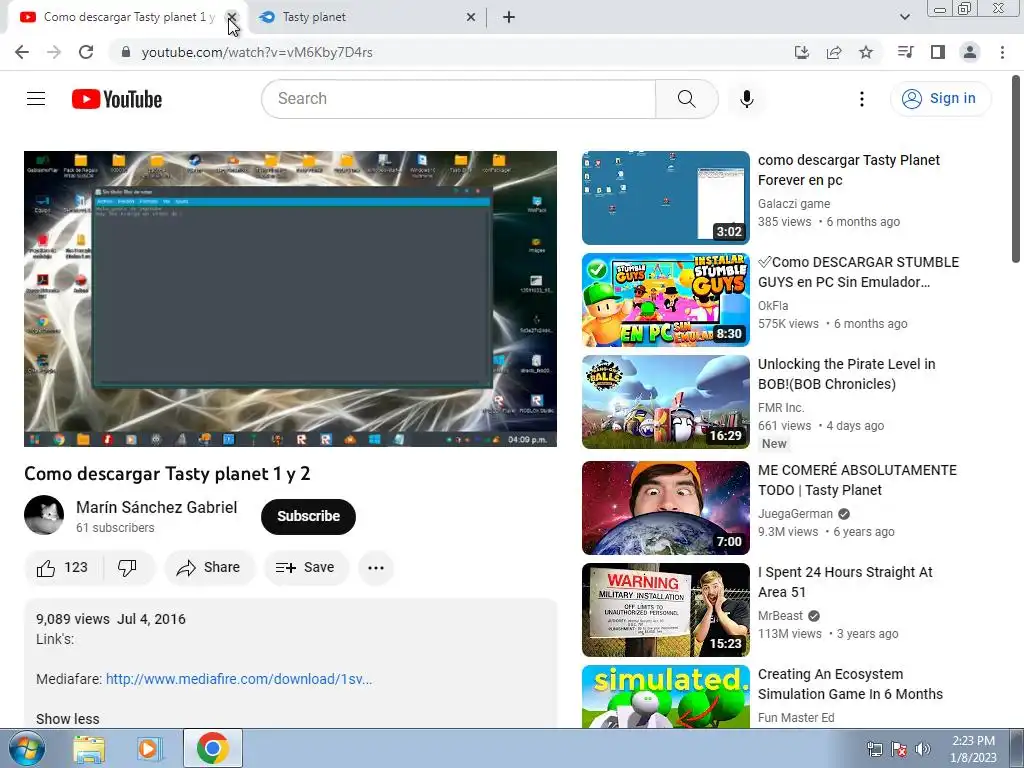Open 'I Spent 24 Hours Straight At Area 51'
The height and width of the screenshot is (768, 1024).
click(845, 582)
